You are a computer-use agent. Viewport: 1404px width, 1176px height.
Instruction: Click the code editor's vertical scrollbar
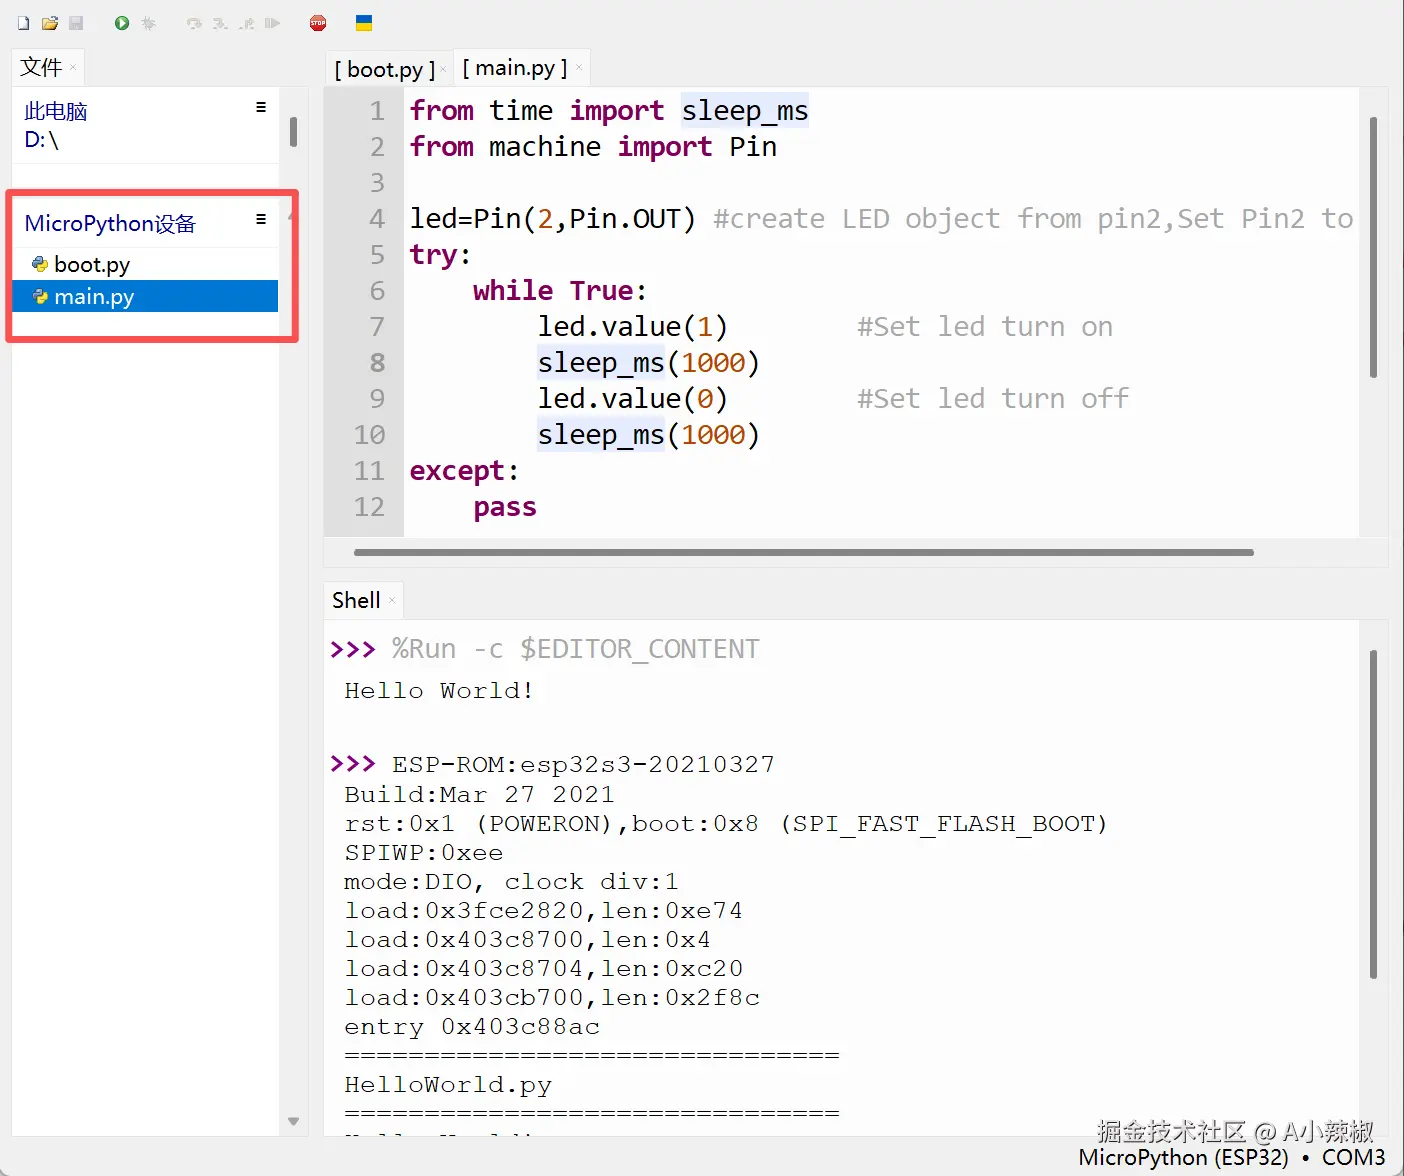[x=1373, y=247]
